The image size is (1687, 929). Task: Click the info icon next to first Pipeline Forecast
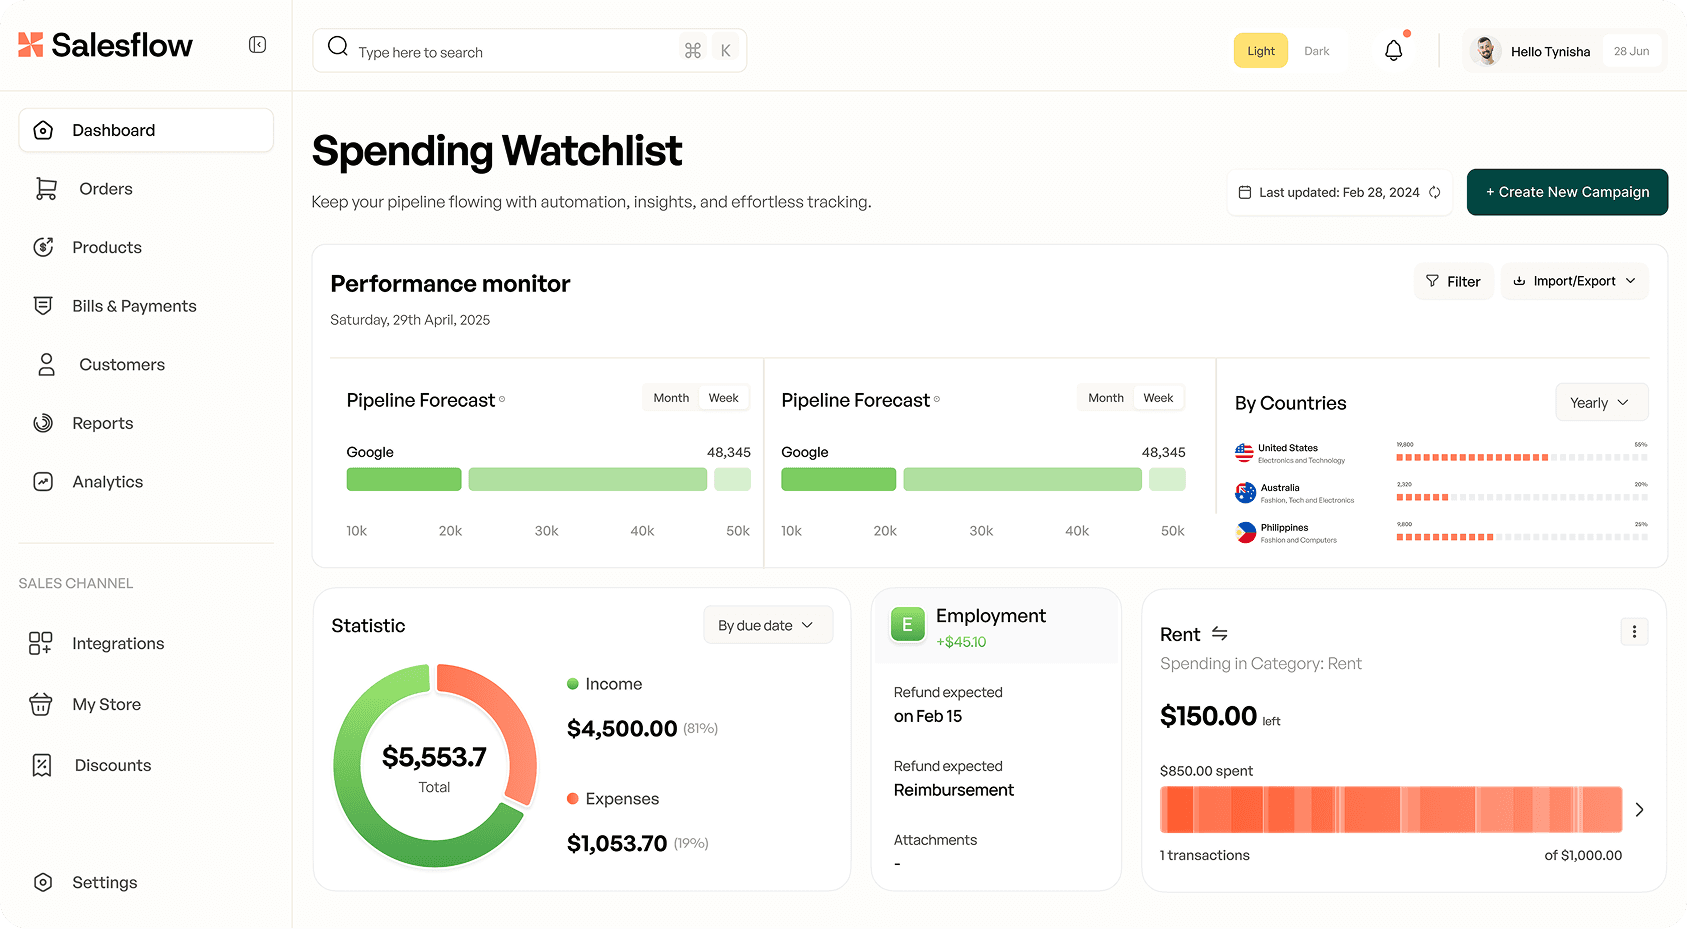point(502,399)
